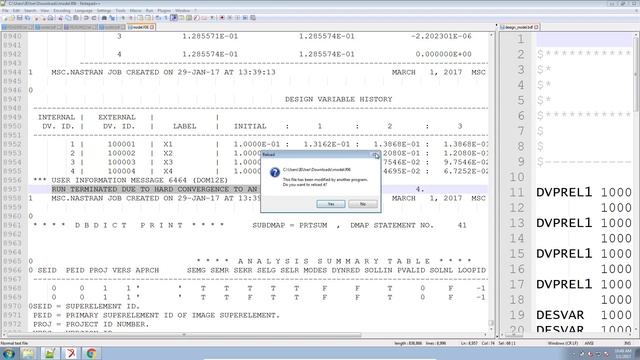
Task: Click ANSI encoding in status bar
Action: (x=589, y=344)
